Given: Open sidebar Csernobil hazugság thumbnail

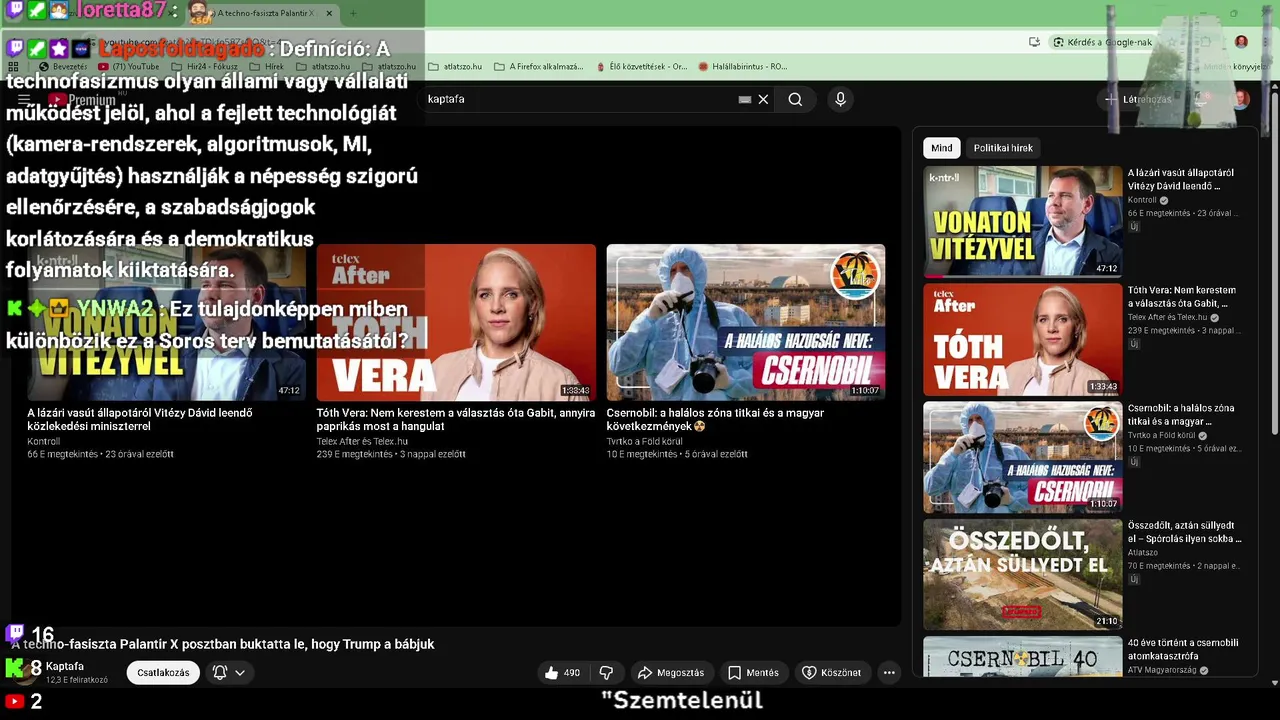Looking at the screenshot, I should 1022,456.
